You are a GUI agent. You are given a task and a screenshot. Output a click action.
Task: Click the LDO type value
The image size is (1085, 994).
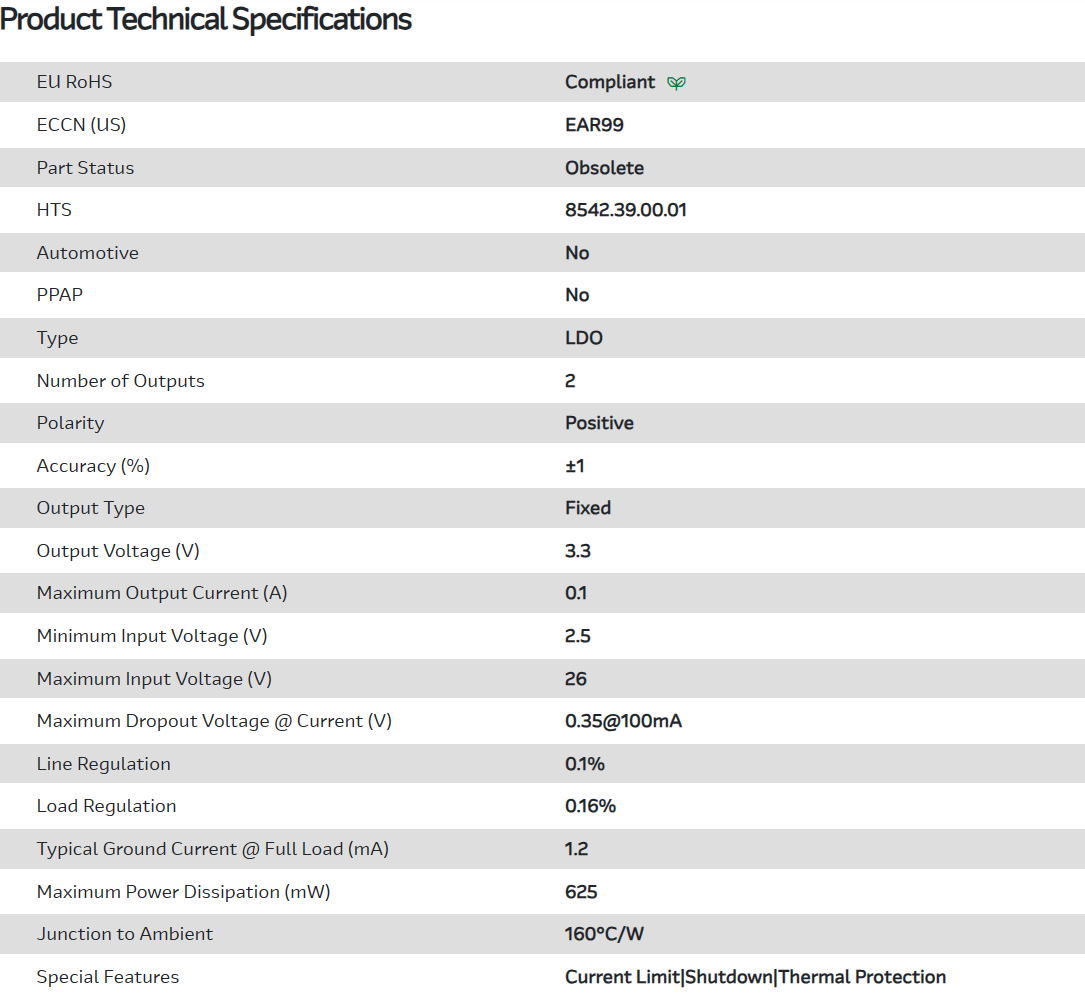584,338
